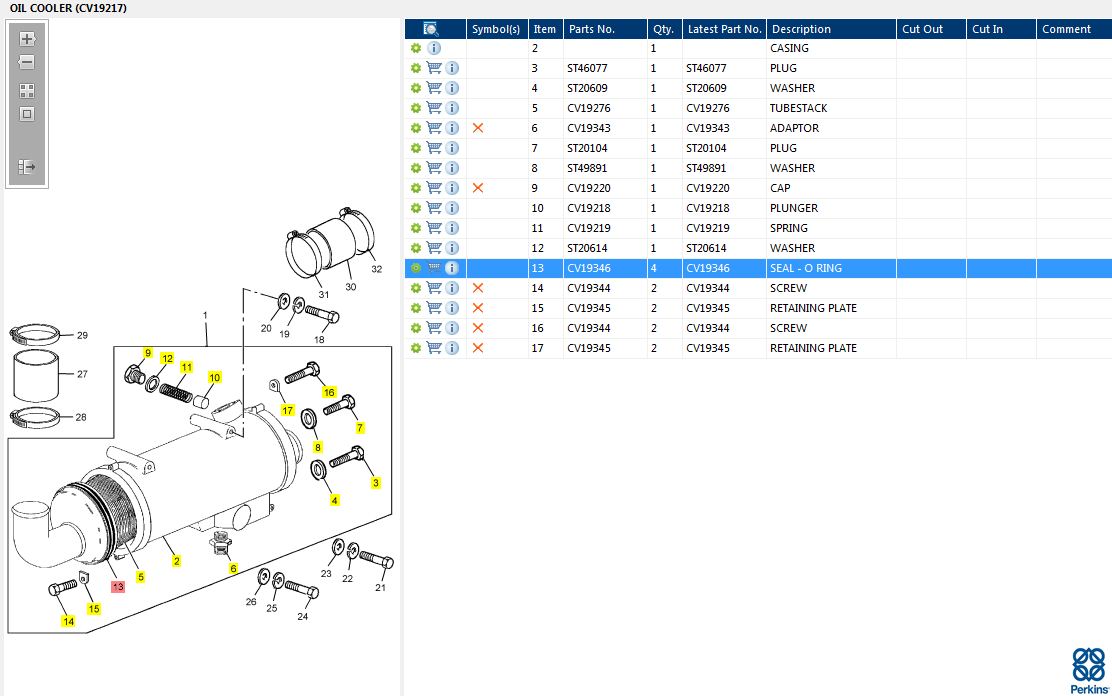Add the TUBESTACK row to cart
1112x696 pixels.
pos(434,108)
